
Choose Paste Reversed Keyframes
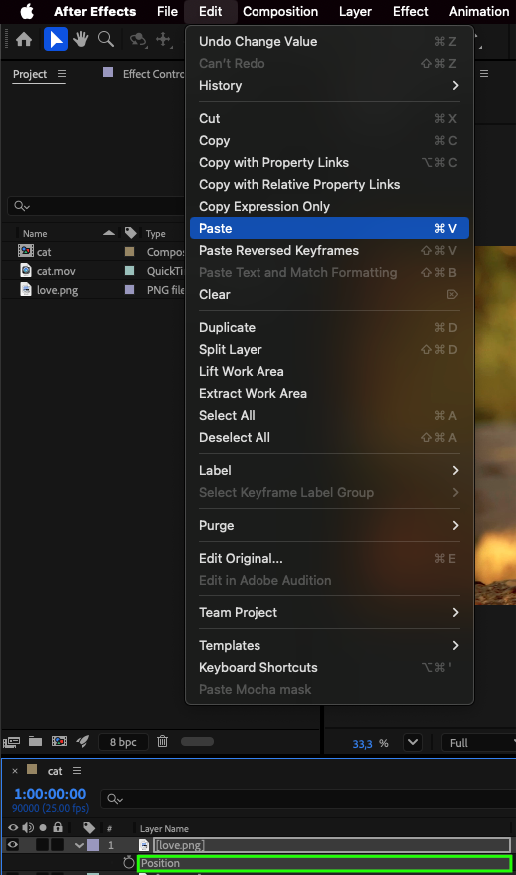[329, 250]
